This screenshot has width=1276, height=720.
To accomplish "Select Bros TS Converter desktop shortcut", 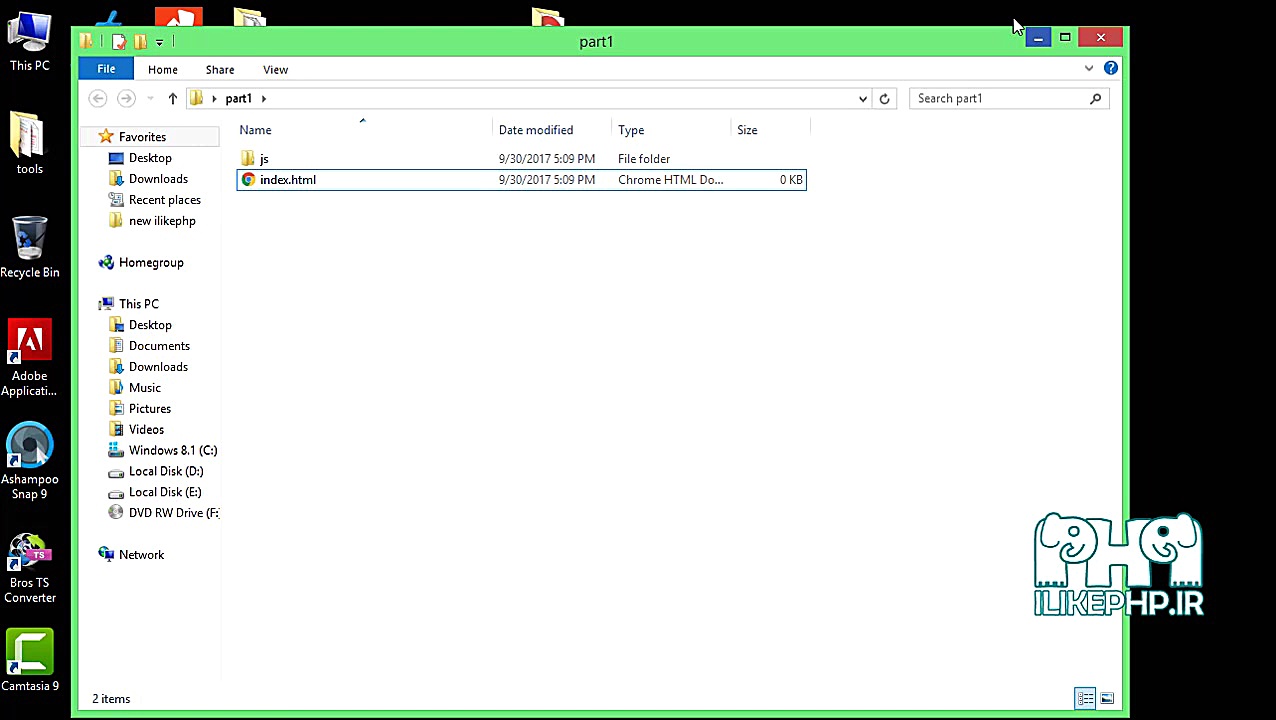I will click(x=30, y=568).
